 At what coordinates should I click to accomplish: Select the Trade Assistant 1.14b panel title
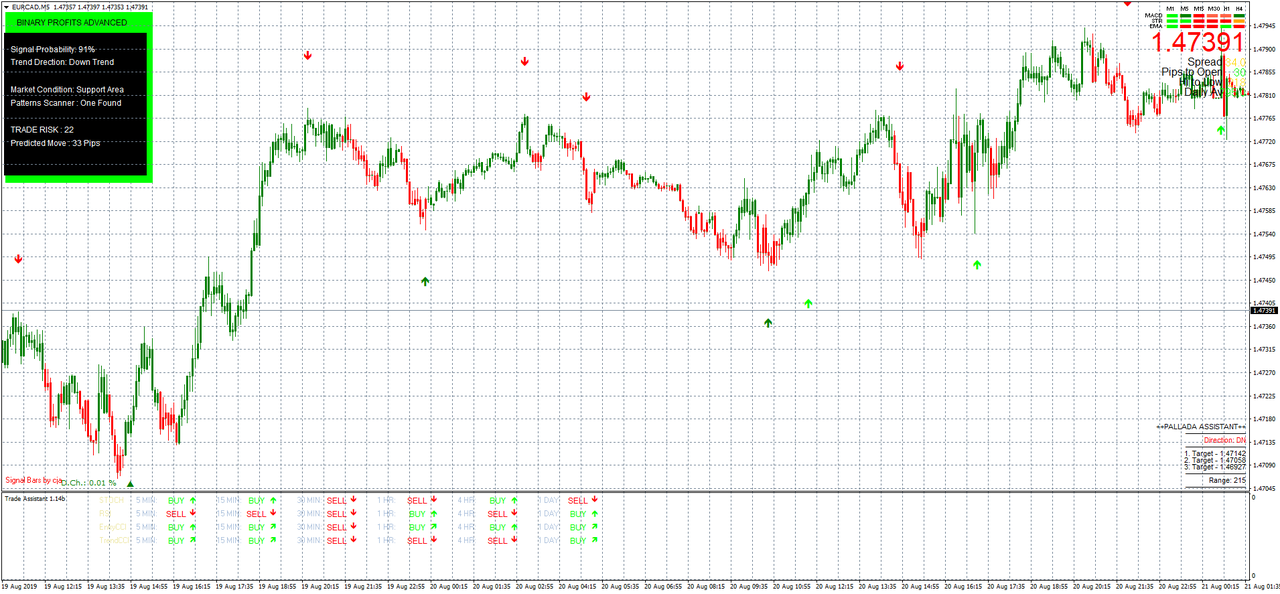[x=33, y=498]
